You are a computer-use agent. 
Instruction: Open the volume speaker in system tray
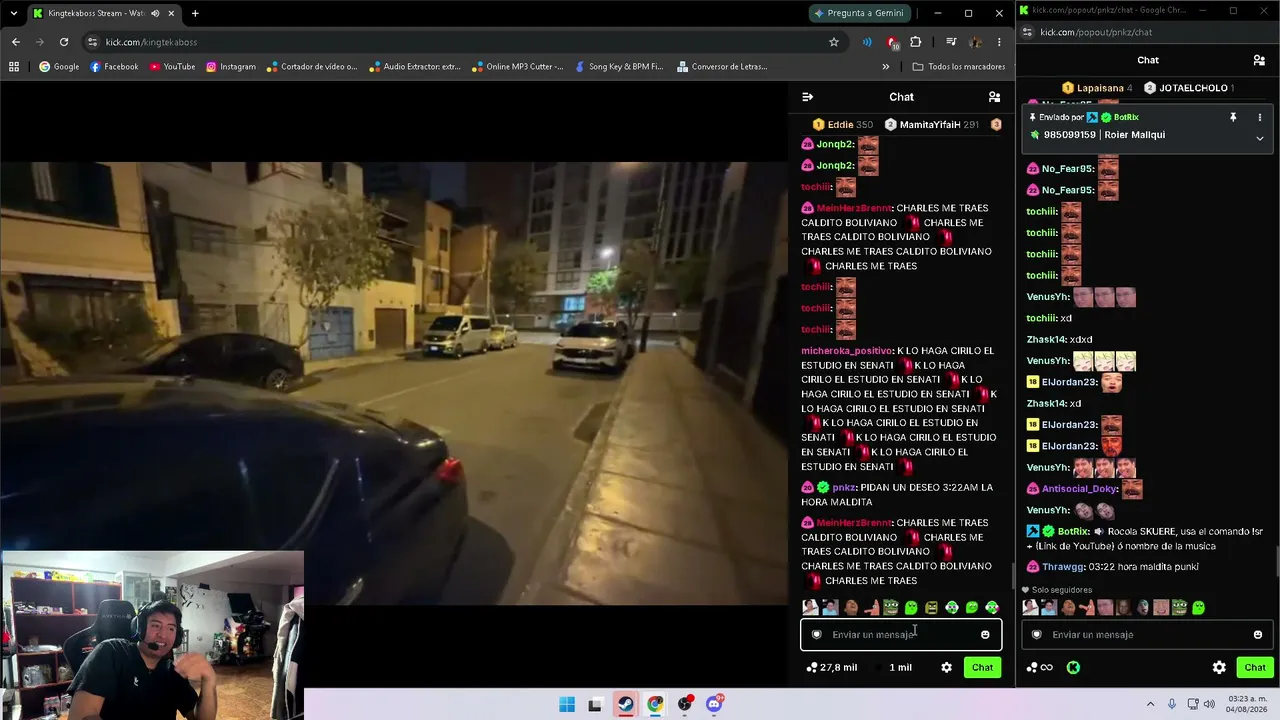click(x=1209, y=704)
